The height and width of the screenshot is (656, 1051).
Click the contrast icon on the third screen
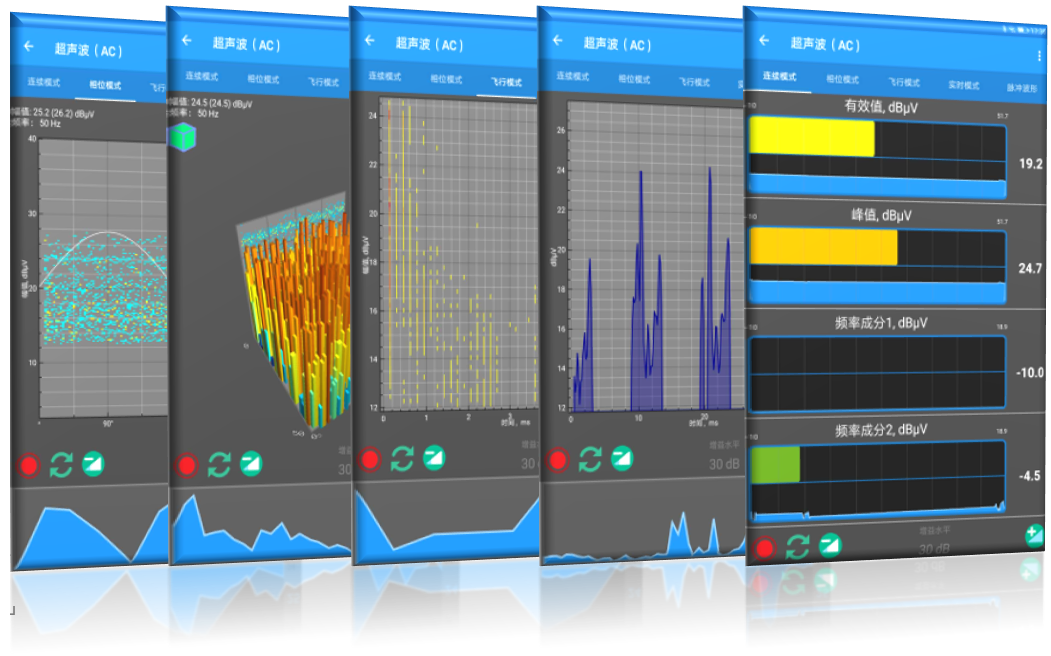434,458
